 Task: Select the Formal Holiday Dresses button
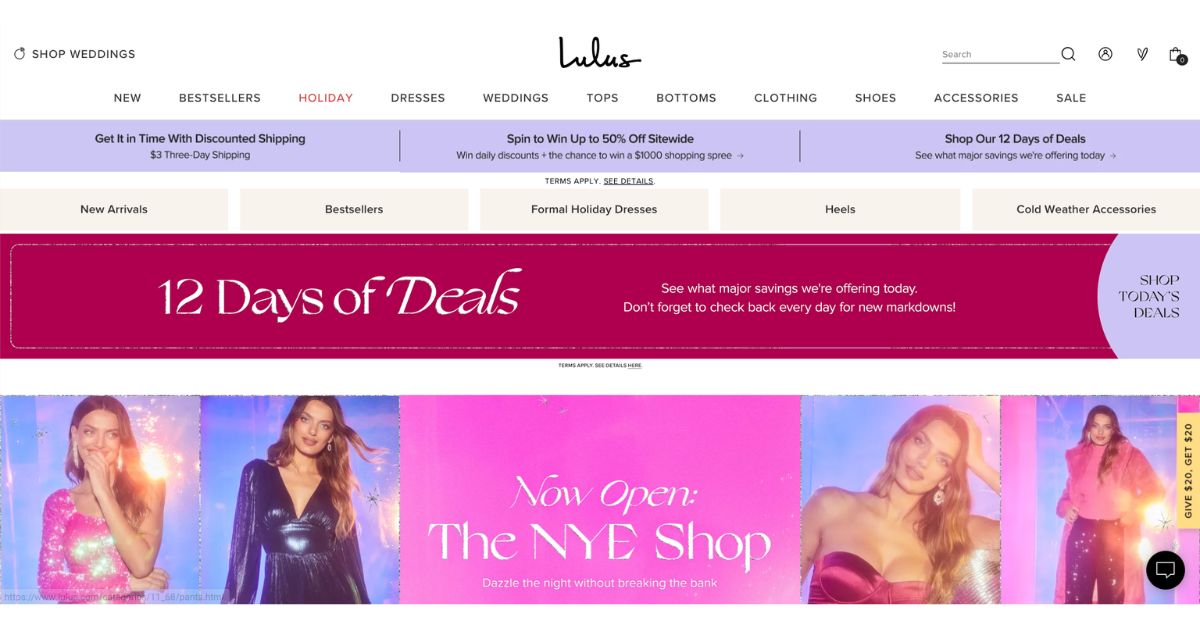tap(594, 209)
